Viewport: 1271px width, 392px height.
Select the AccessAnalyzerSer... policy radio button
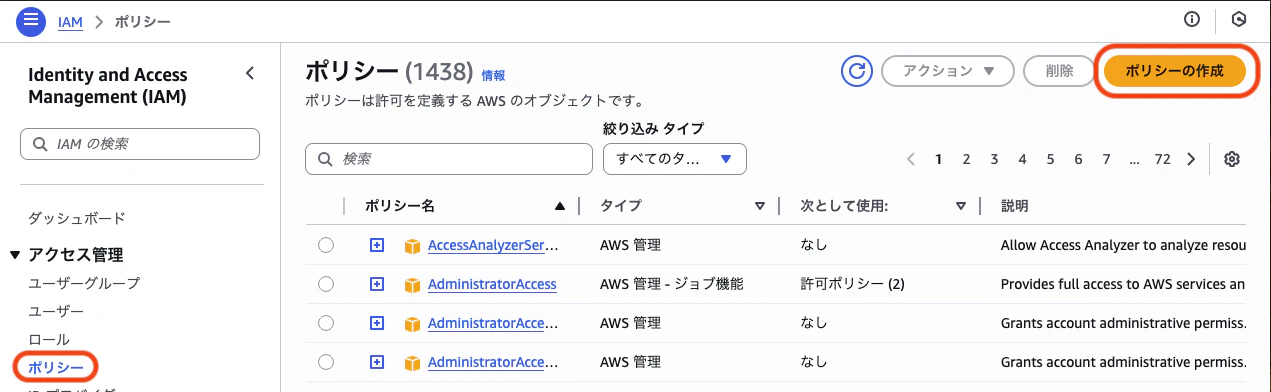pos(325,245)
